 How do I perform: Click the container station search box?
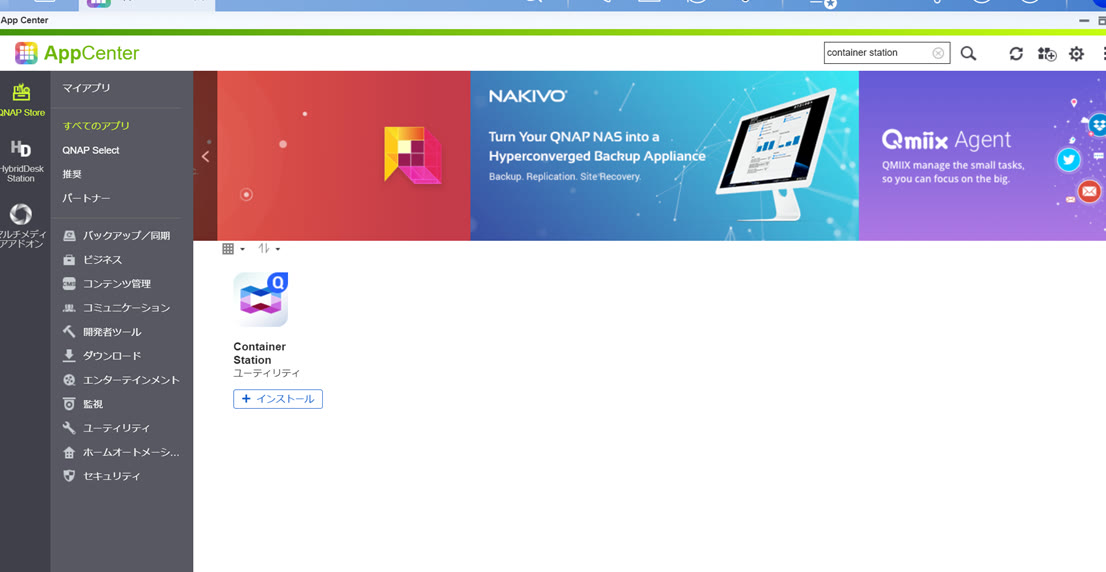tap(876, 53)
